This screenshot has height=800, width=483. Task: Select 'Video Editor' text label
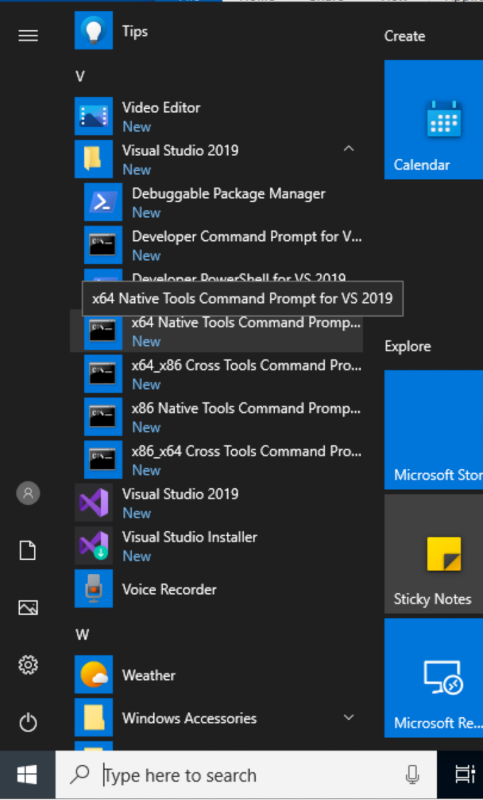tap(161, 108)
